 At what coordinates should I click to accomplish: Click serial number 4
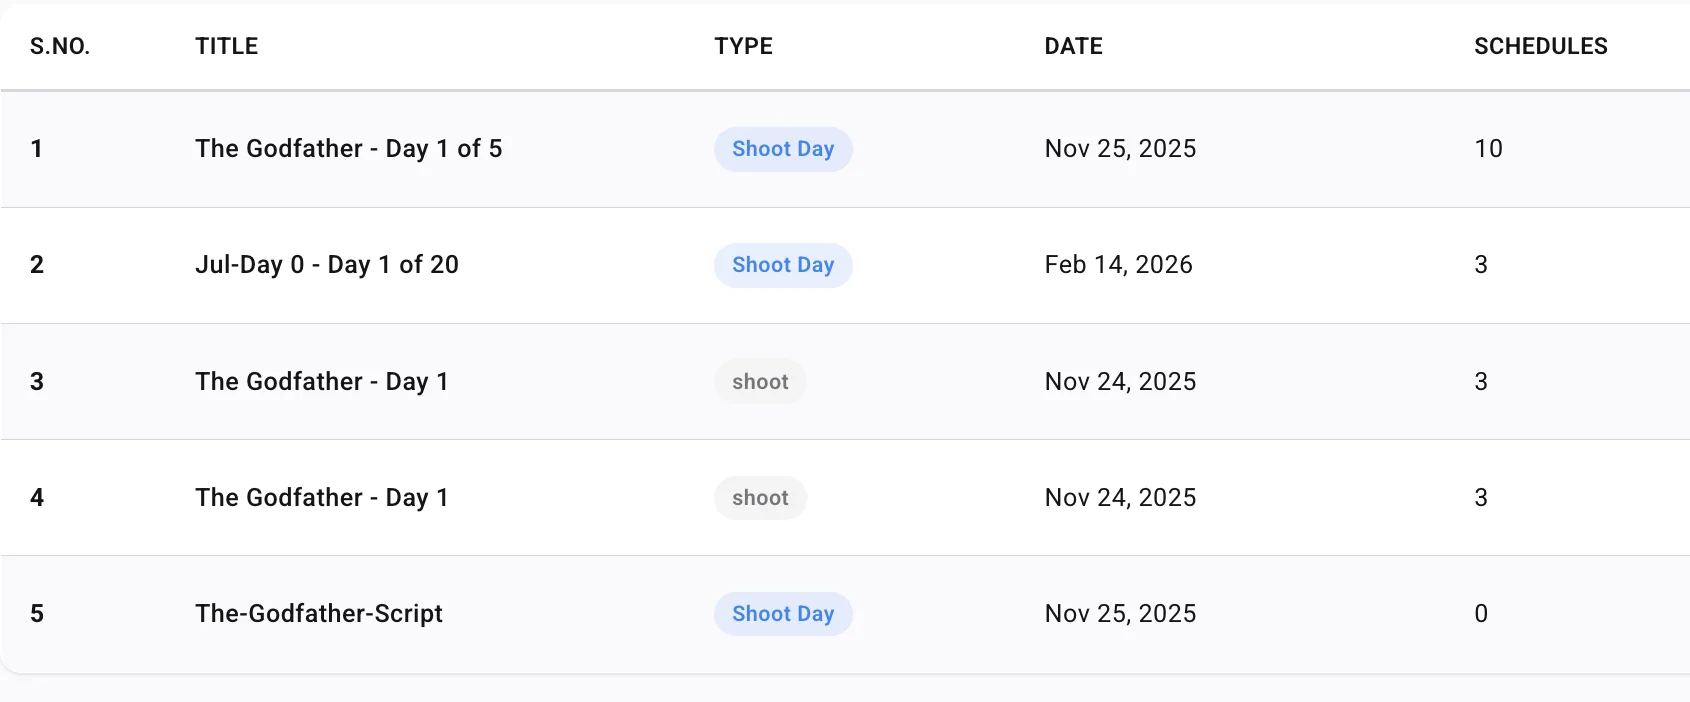click(37, 498)
